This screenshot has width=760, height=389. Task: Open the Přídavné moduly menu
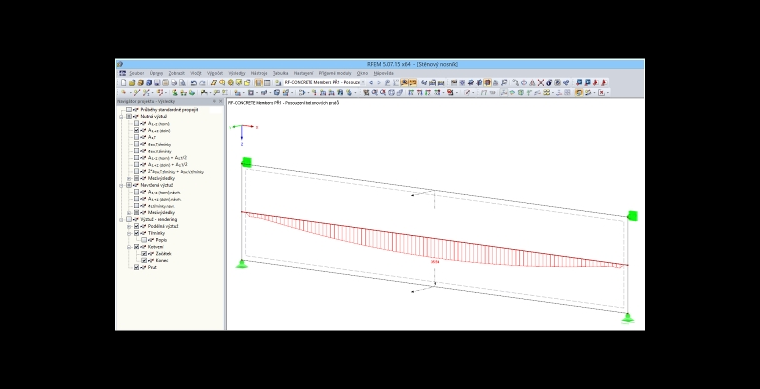coord(335,73)
